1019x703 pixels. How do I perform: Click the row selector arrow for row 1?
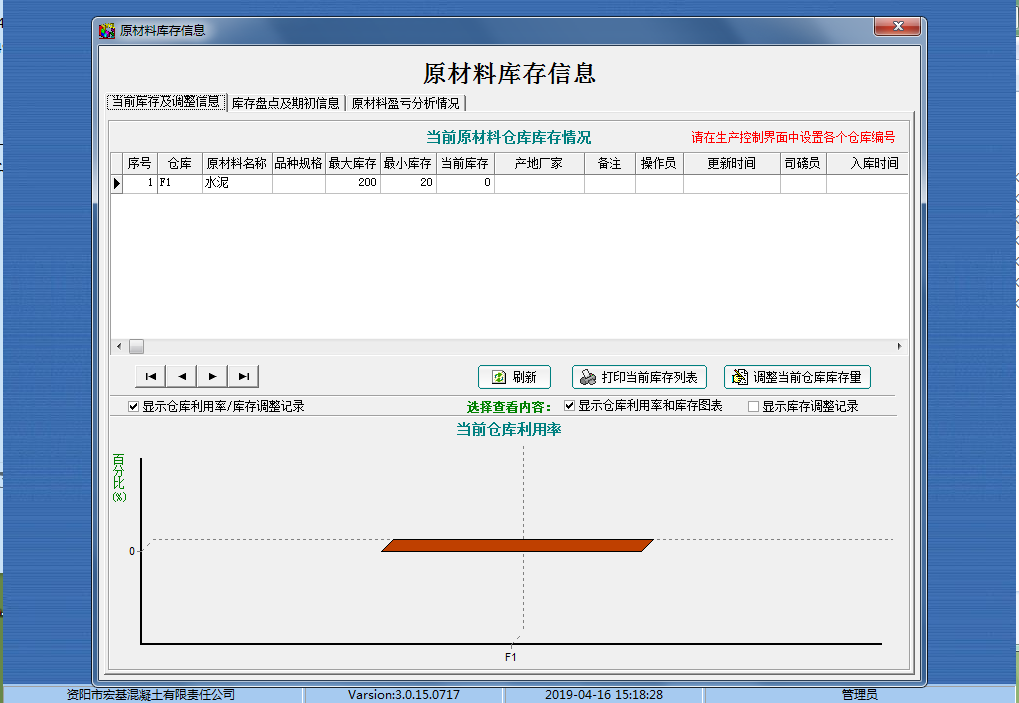point(116,184)
